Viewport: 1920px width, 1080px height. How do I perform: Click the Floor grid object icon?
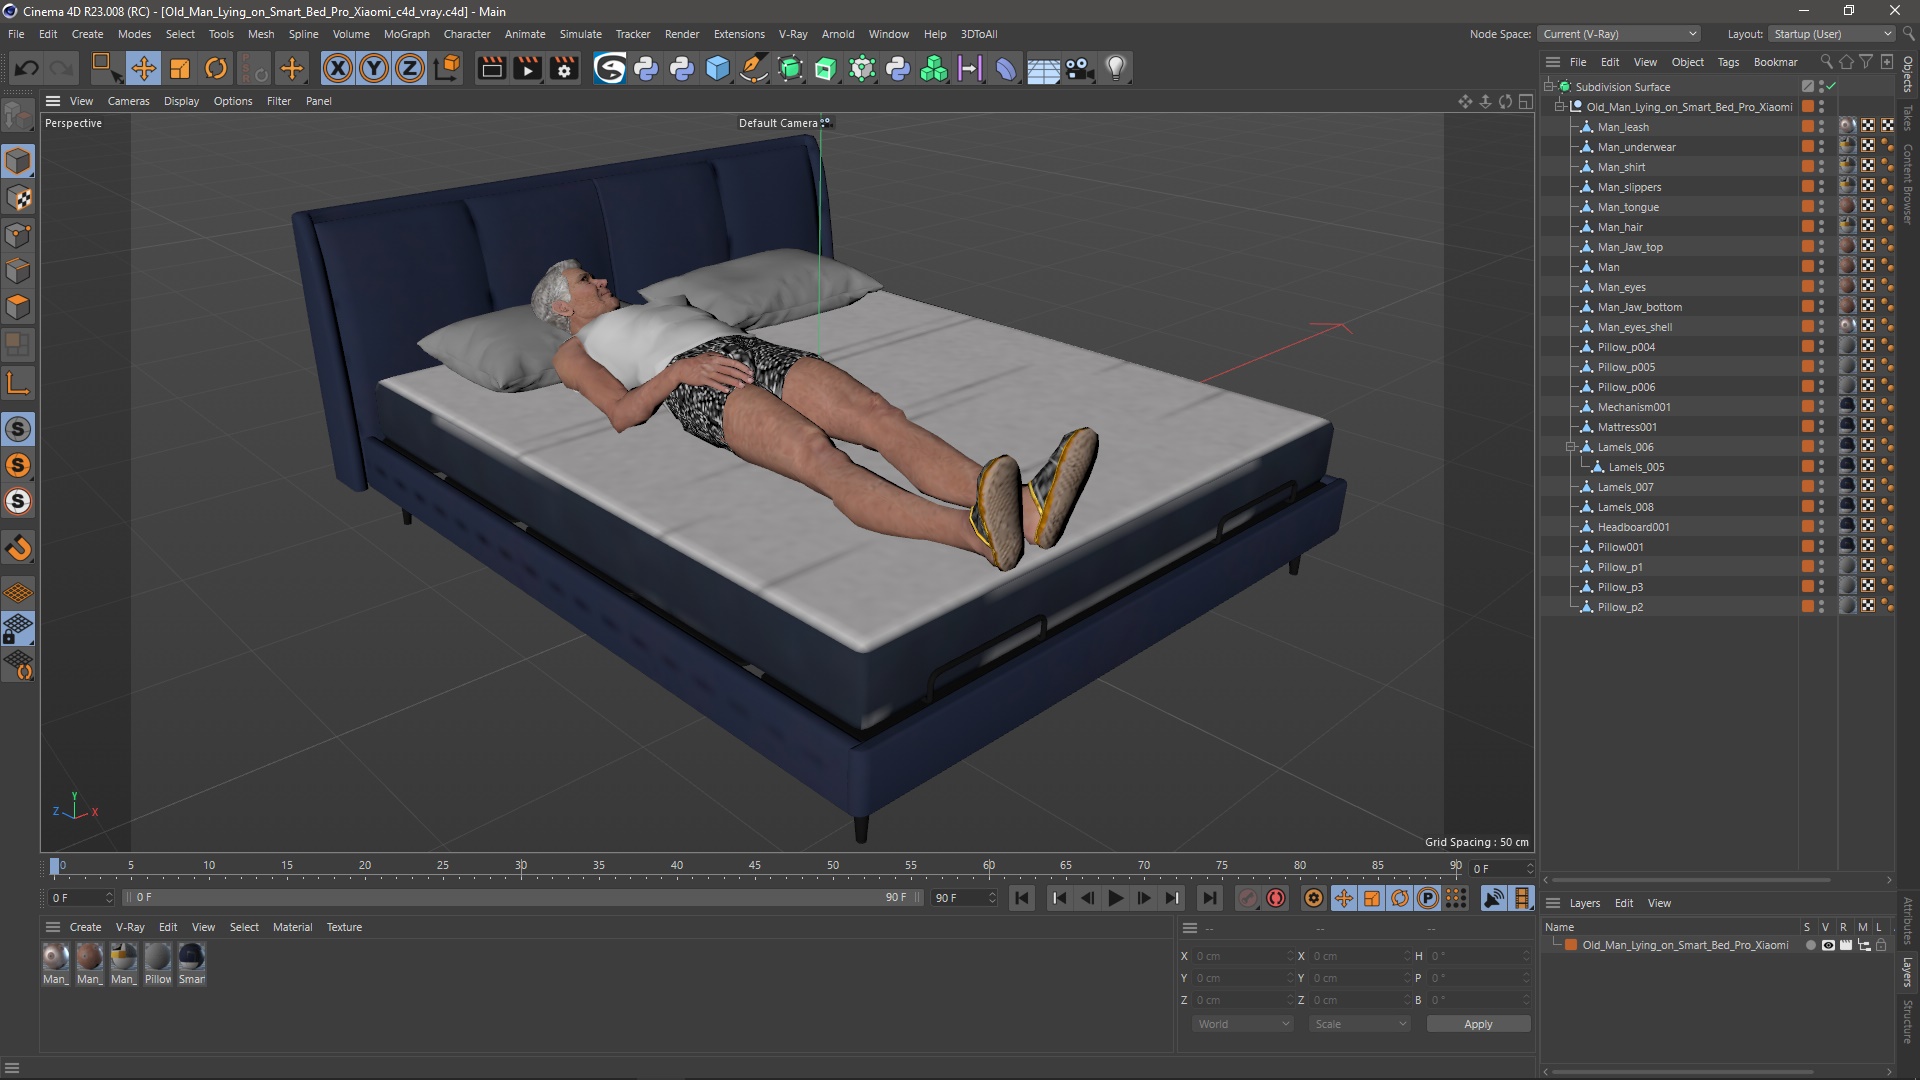(1043, 68)
